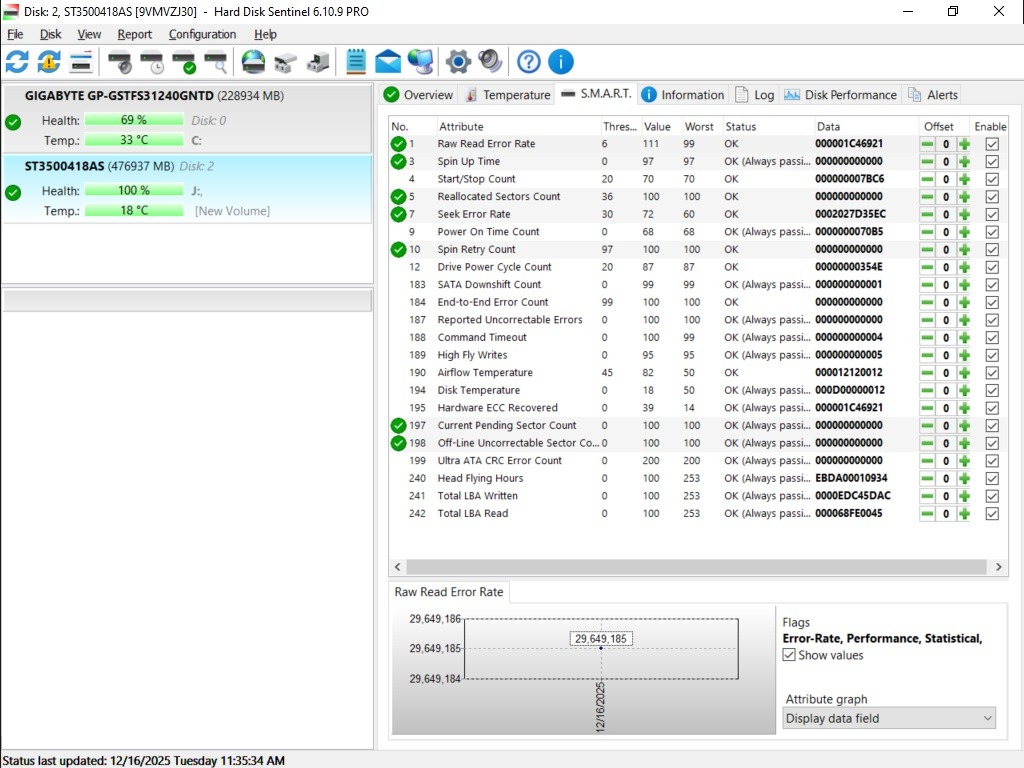The image size is (1024, 768).
Task: Open the configuration gear icon
Action: (x=458, y=62)
